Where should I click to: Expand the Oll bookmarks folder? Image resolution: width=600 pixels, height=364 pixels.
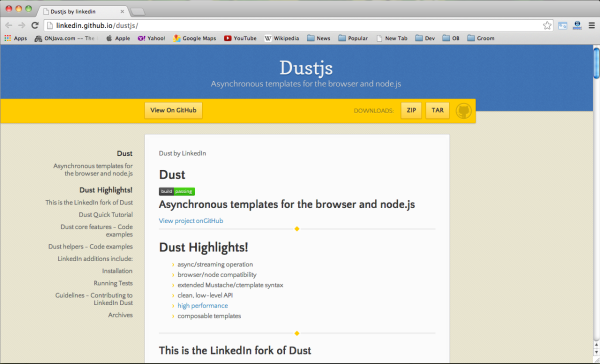click(x=451, y=38)
